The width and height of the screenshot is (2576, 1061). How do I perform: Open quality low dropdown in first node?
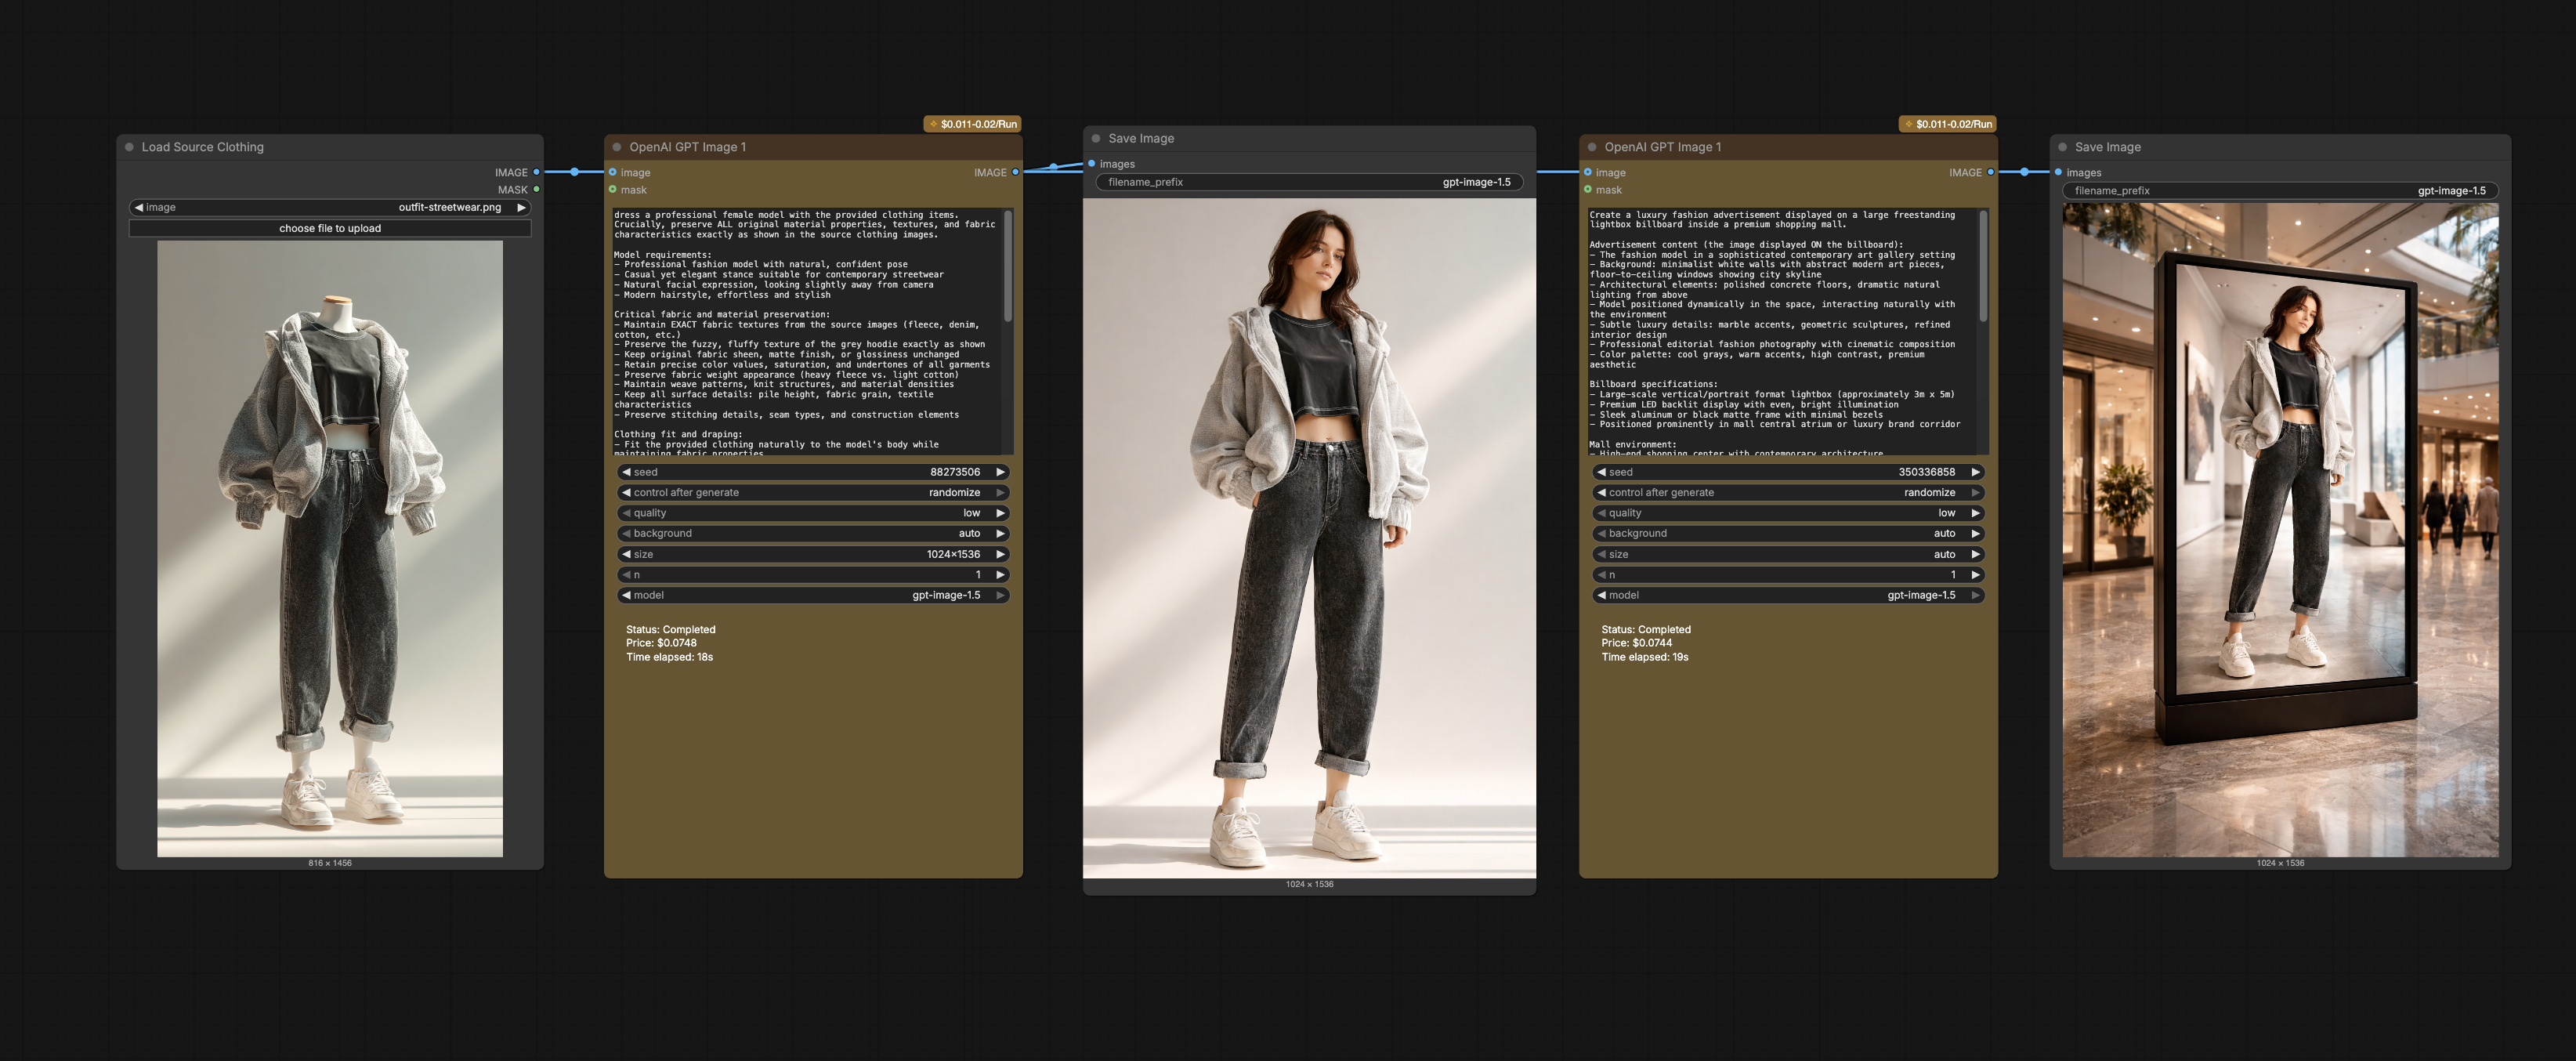(812, 513)
